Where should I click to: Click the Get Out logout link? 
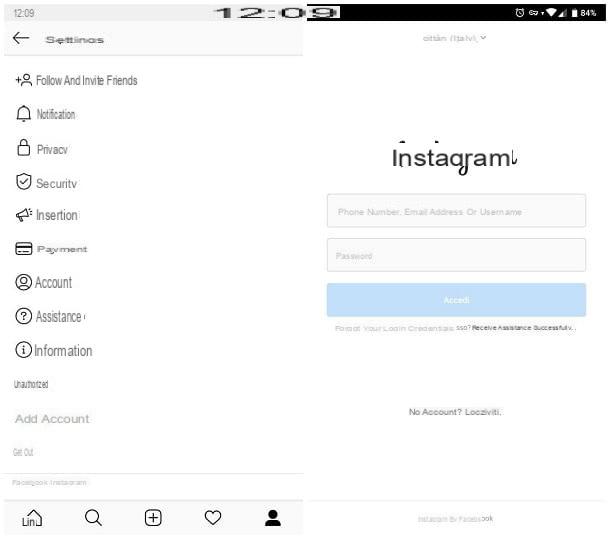(23, 452)
